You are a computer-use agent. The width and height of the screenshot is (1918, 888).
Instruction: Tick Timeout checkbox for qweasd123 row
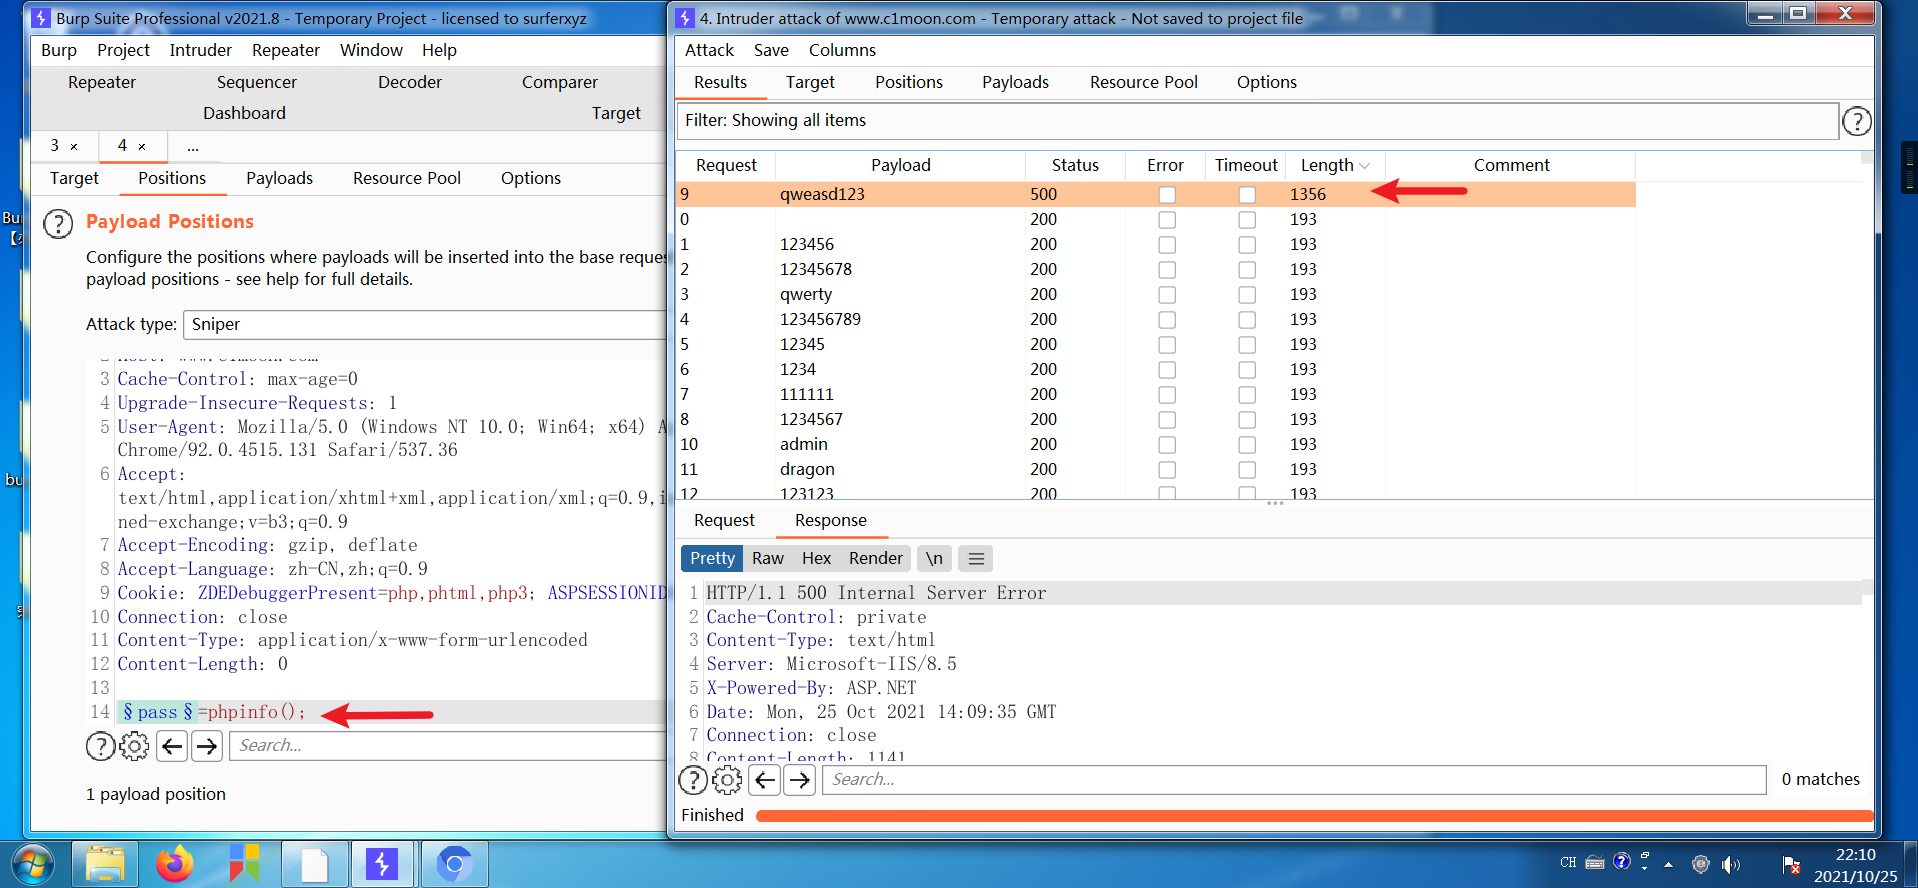click(1246, 195)
